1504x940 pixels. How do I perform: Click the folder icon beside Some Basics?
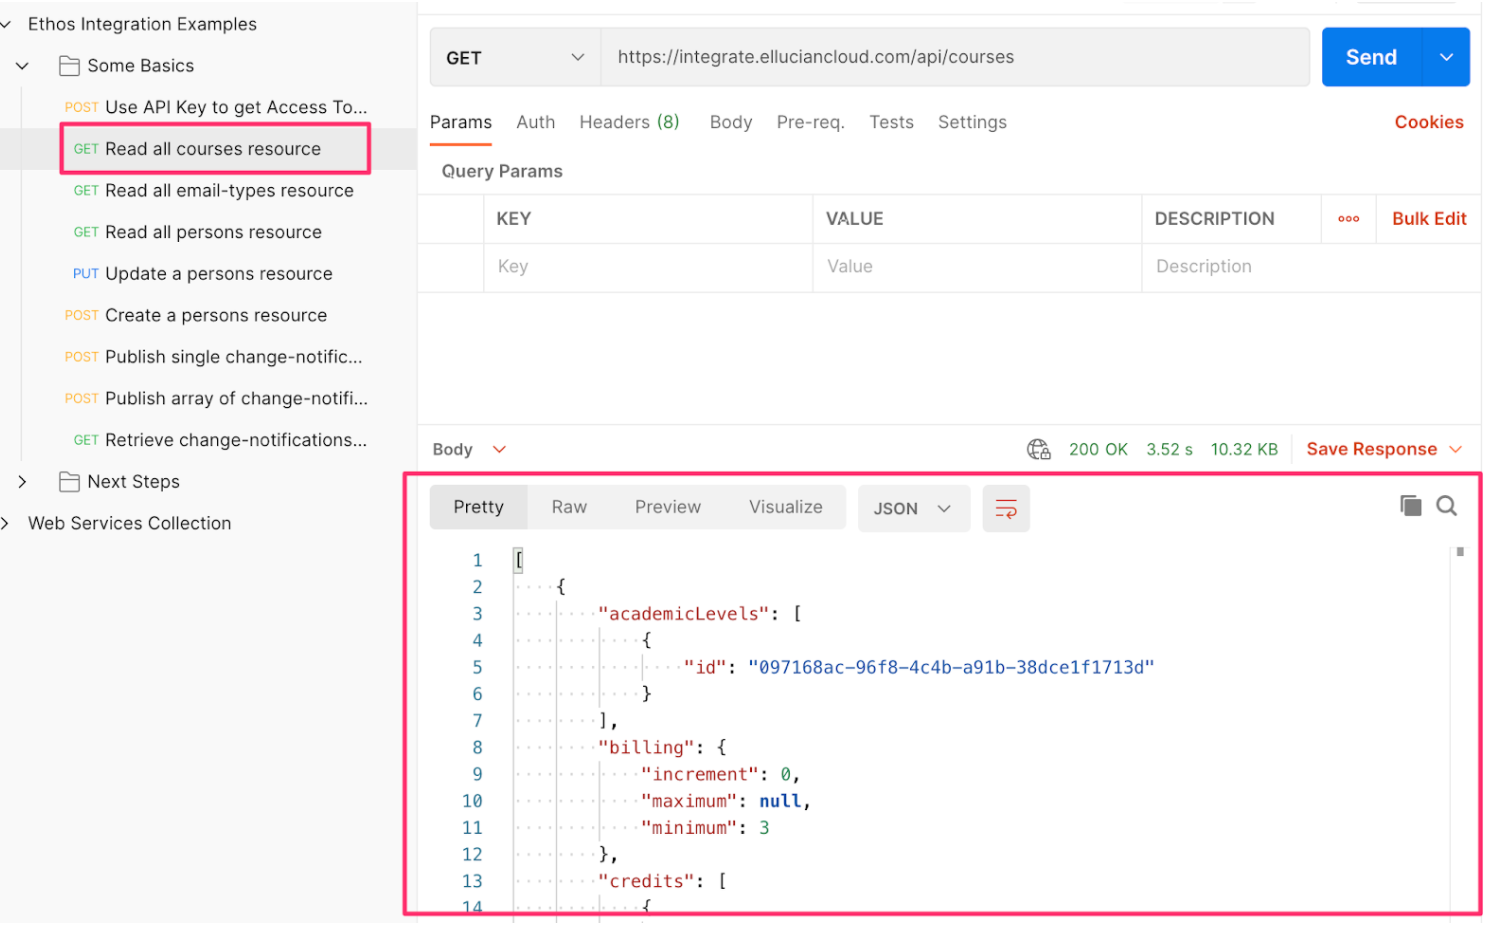point(69,65)
